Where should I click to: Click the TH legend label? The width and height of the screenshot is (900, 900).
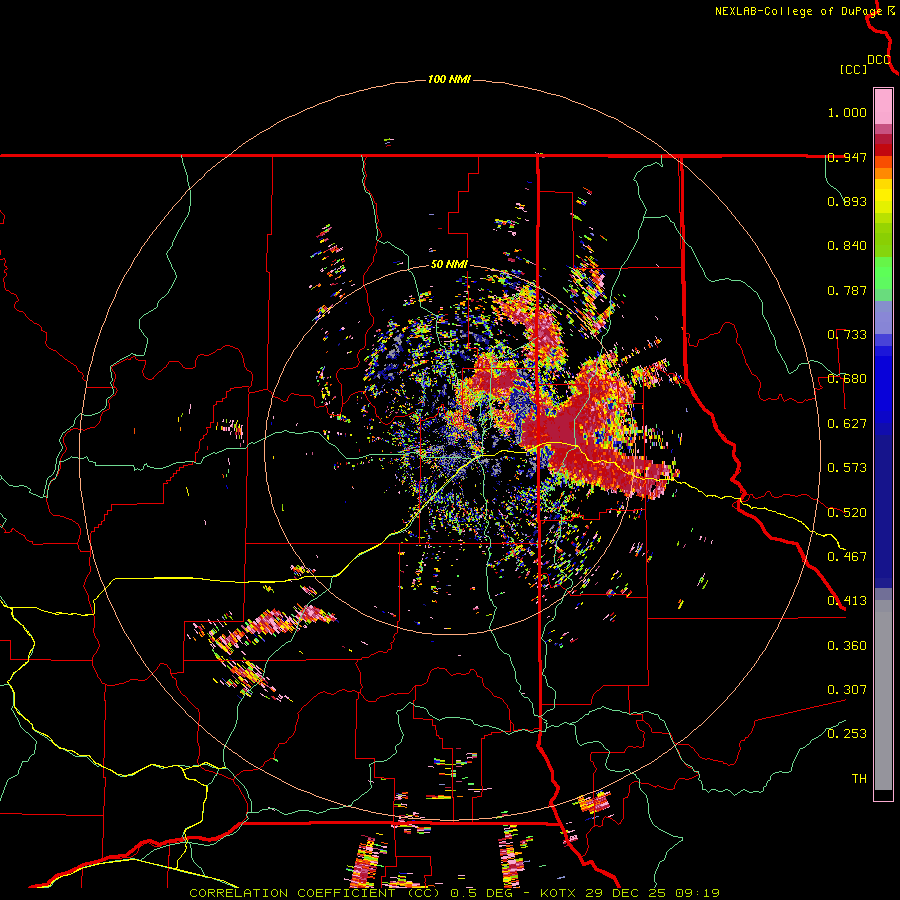pos(859,779)
